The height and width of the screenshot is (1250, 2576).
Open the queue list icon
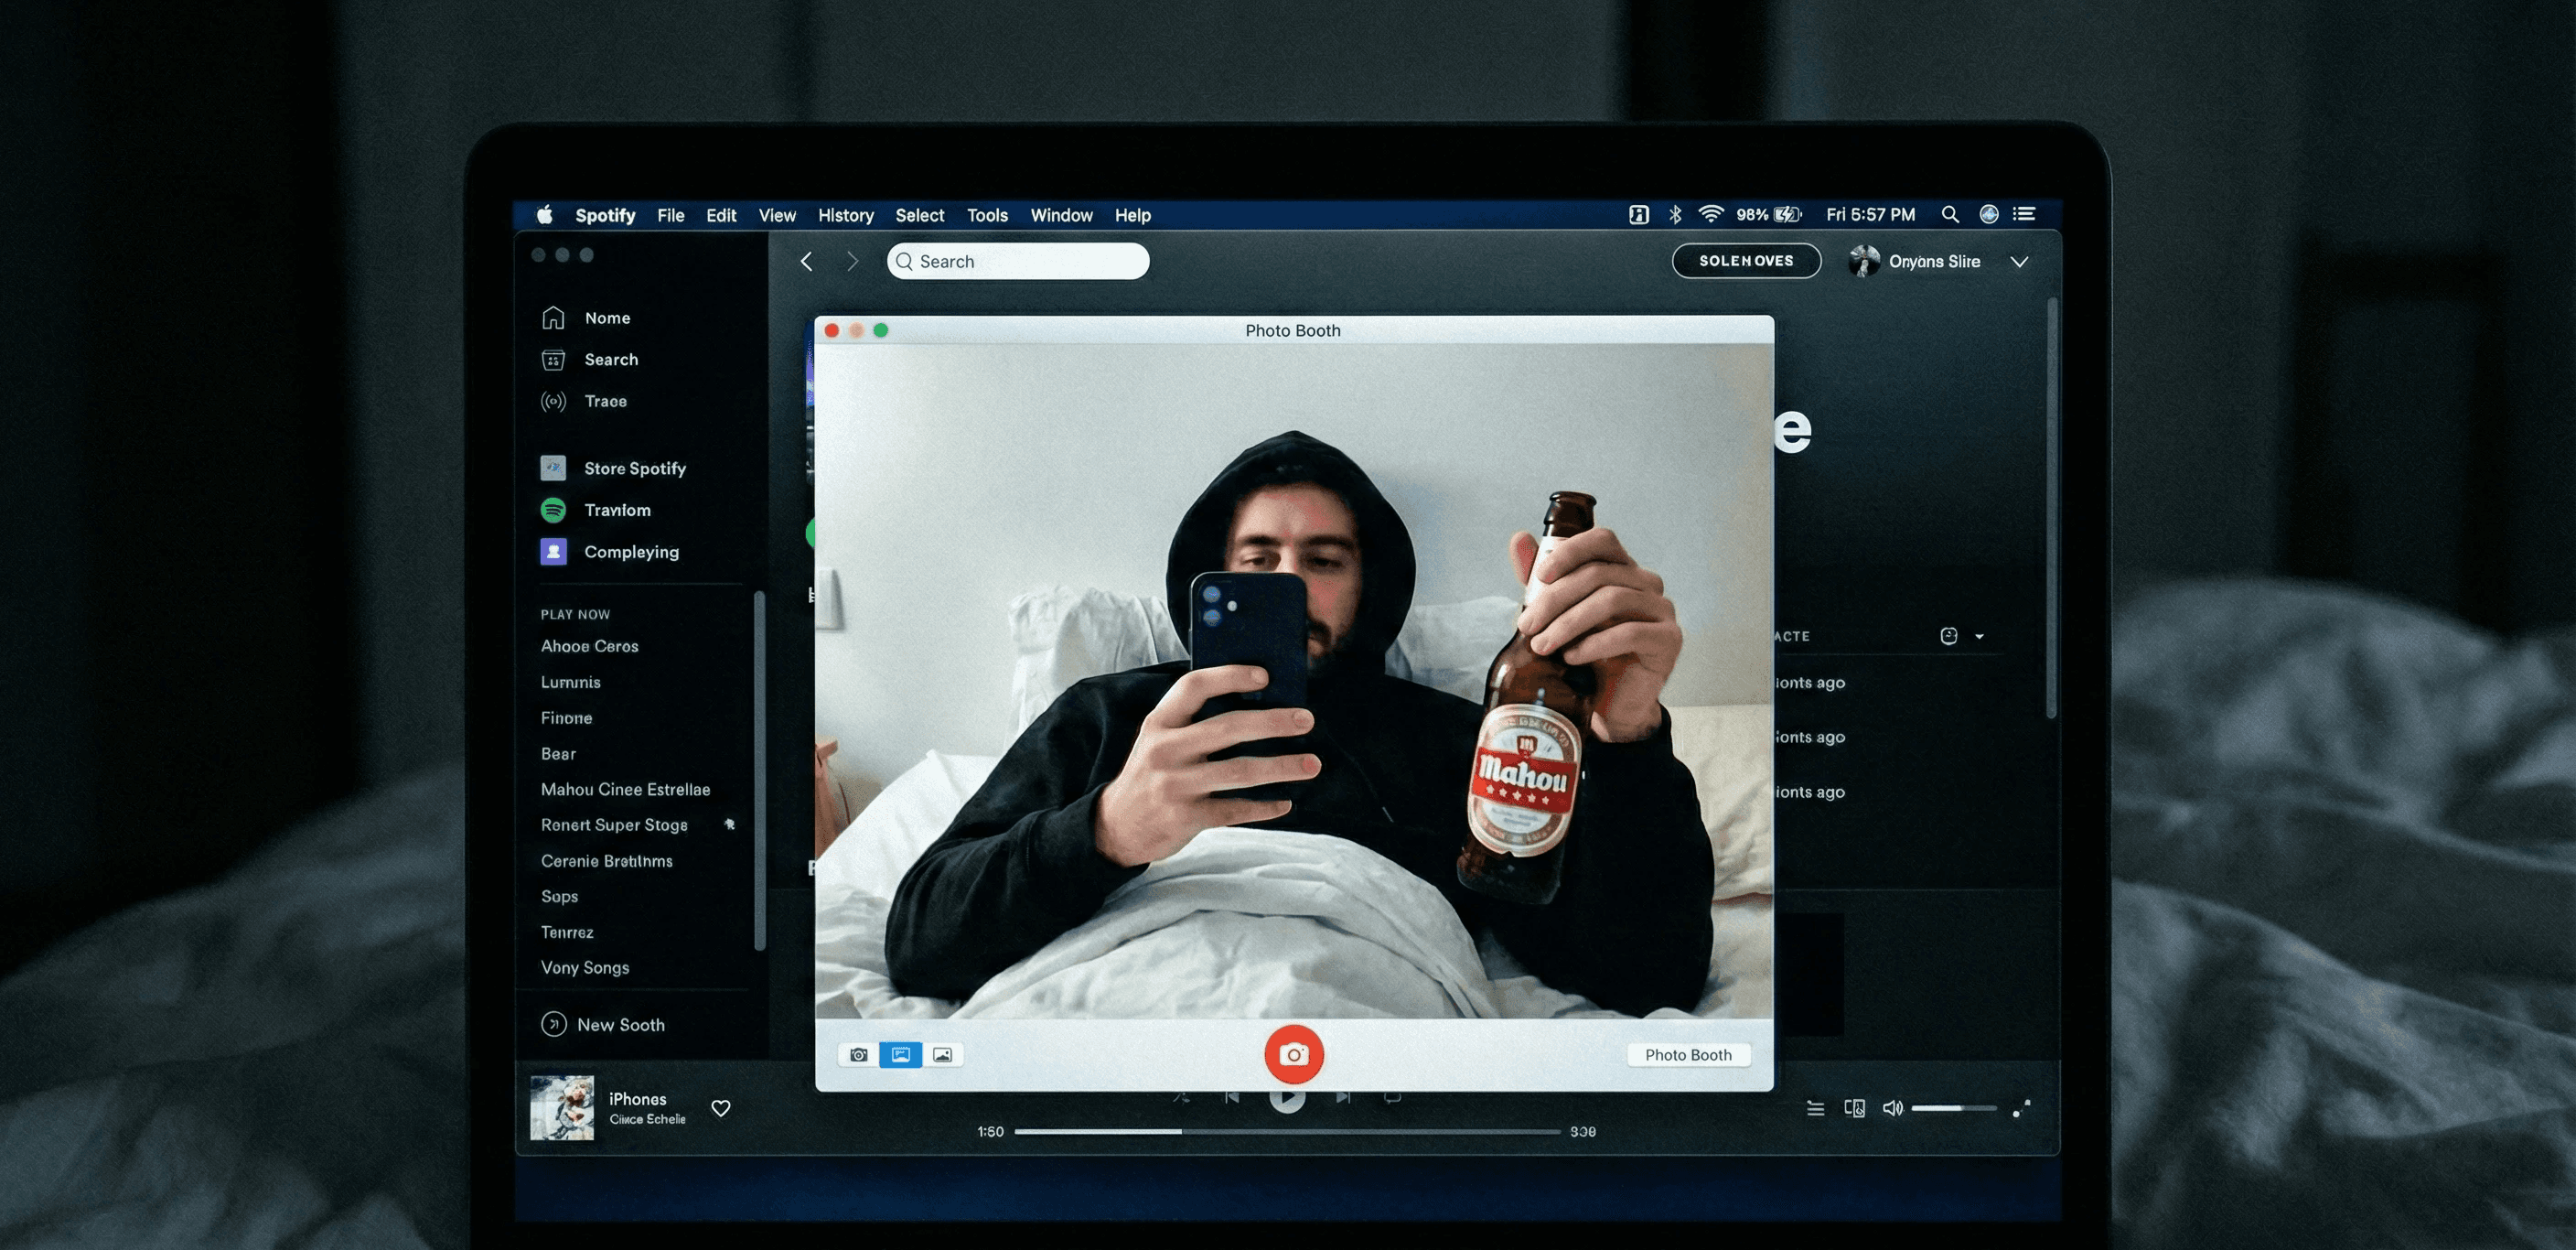tap(1815, 1108)
